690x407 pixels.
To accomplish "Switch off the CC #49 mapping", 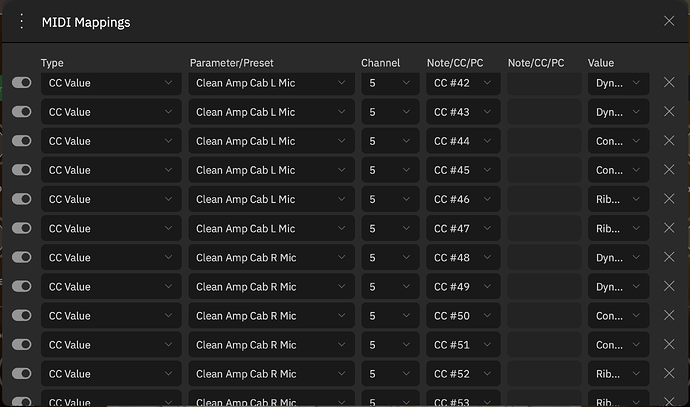I will coord(22,286).
